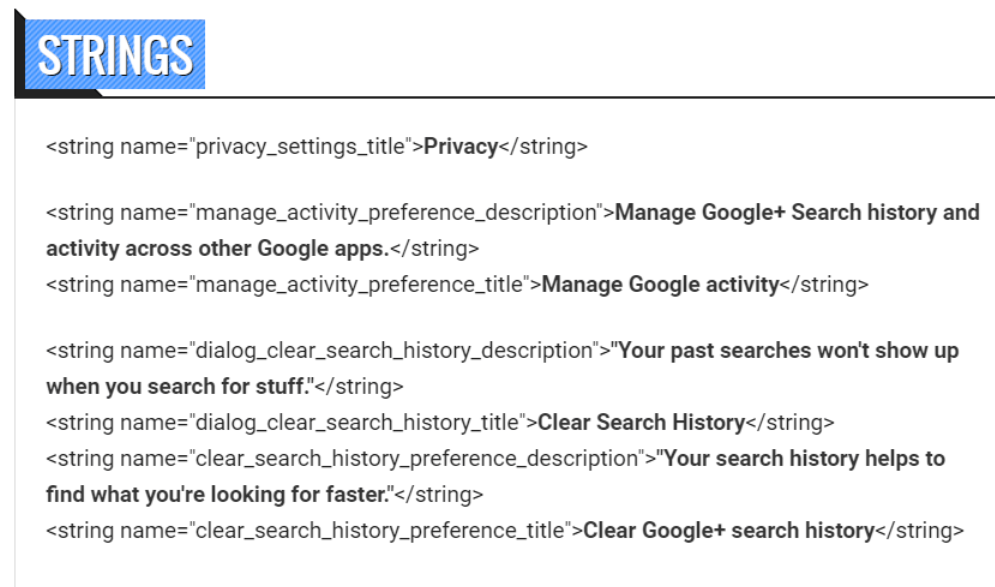Click the closing string tag after "Privacy"
This screenshot has height=587, width=995.
pos(543,147)
